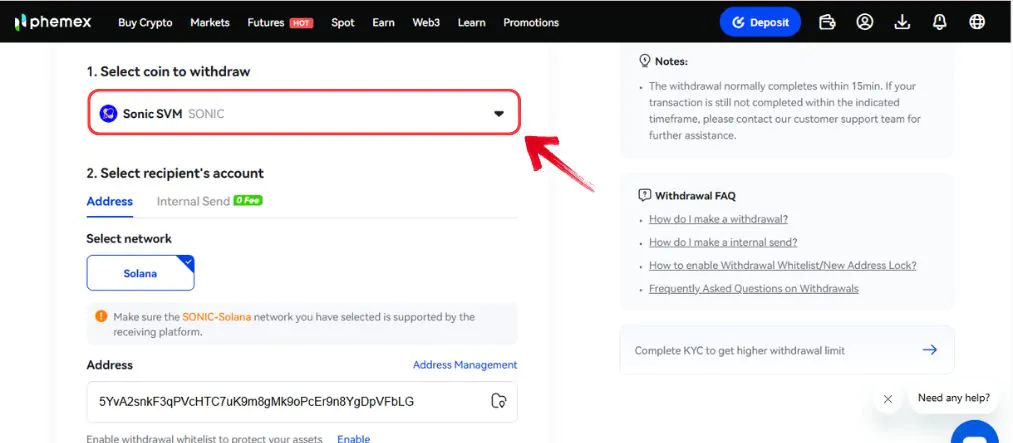Open 'How do I make a withdrawal?'
This screenshot has width=1013, height=443.
718,219
